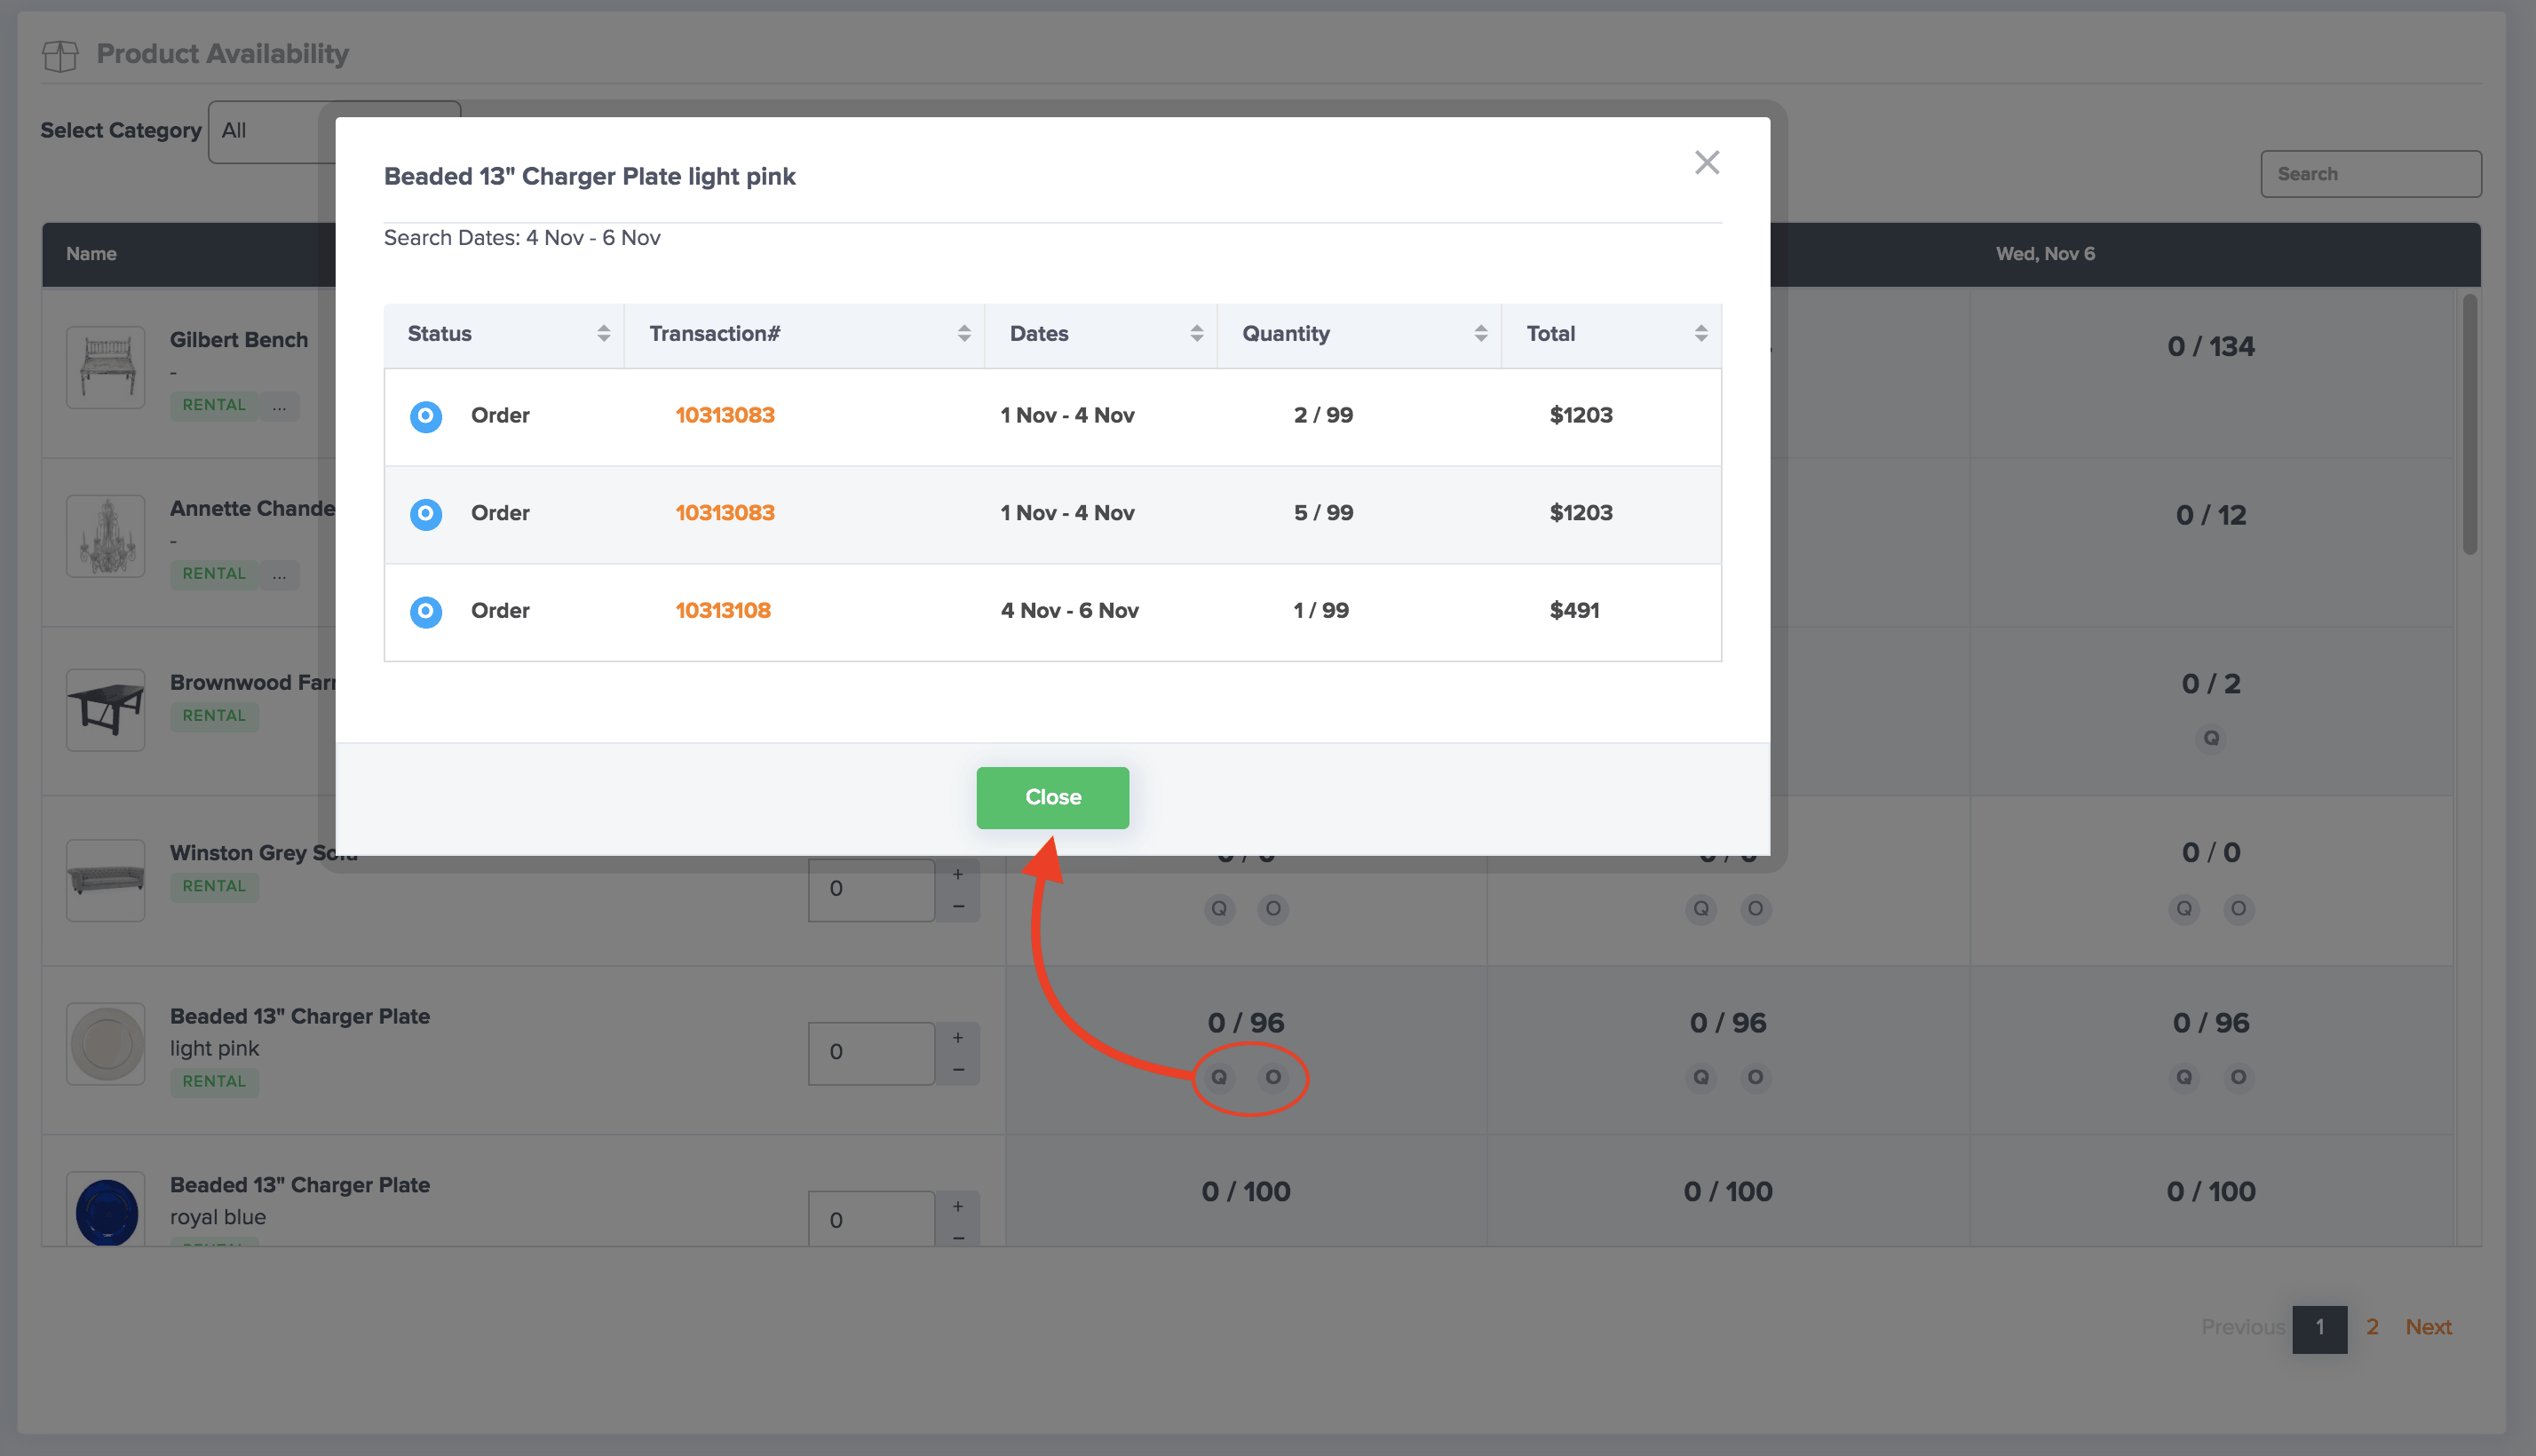
Task: Decrease quantity for light pink Charger Plate
Action: pos(958,1070)
